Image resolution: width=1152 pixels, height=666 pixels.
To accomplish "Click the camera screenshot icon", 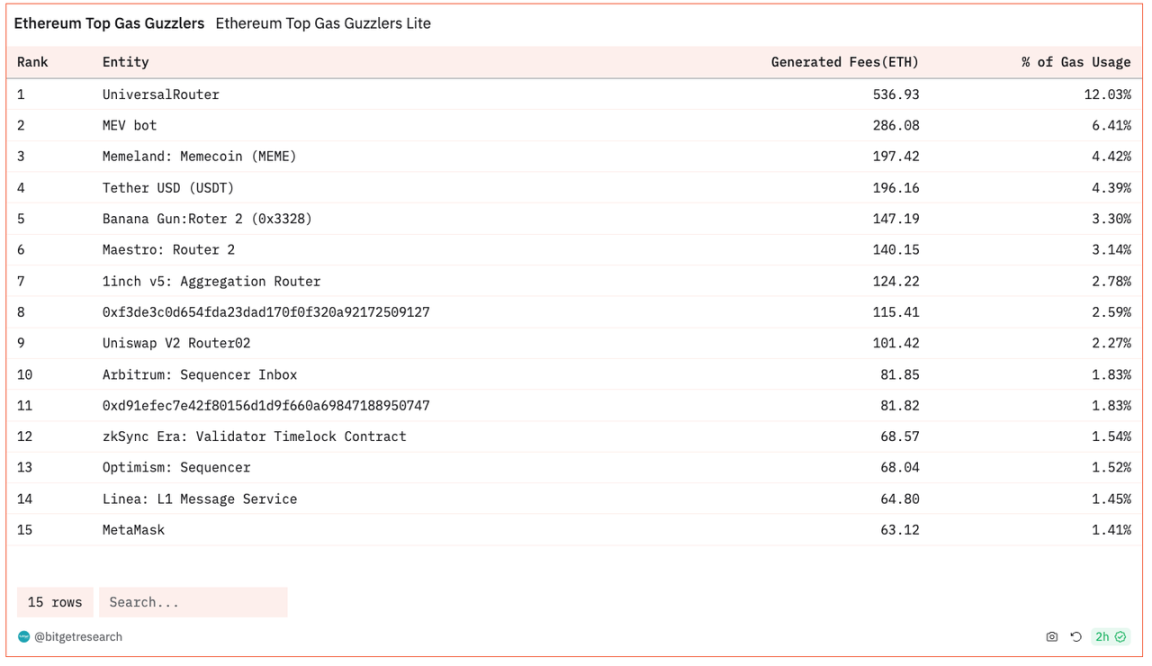I will pos(1052,637).
